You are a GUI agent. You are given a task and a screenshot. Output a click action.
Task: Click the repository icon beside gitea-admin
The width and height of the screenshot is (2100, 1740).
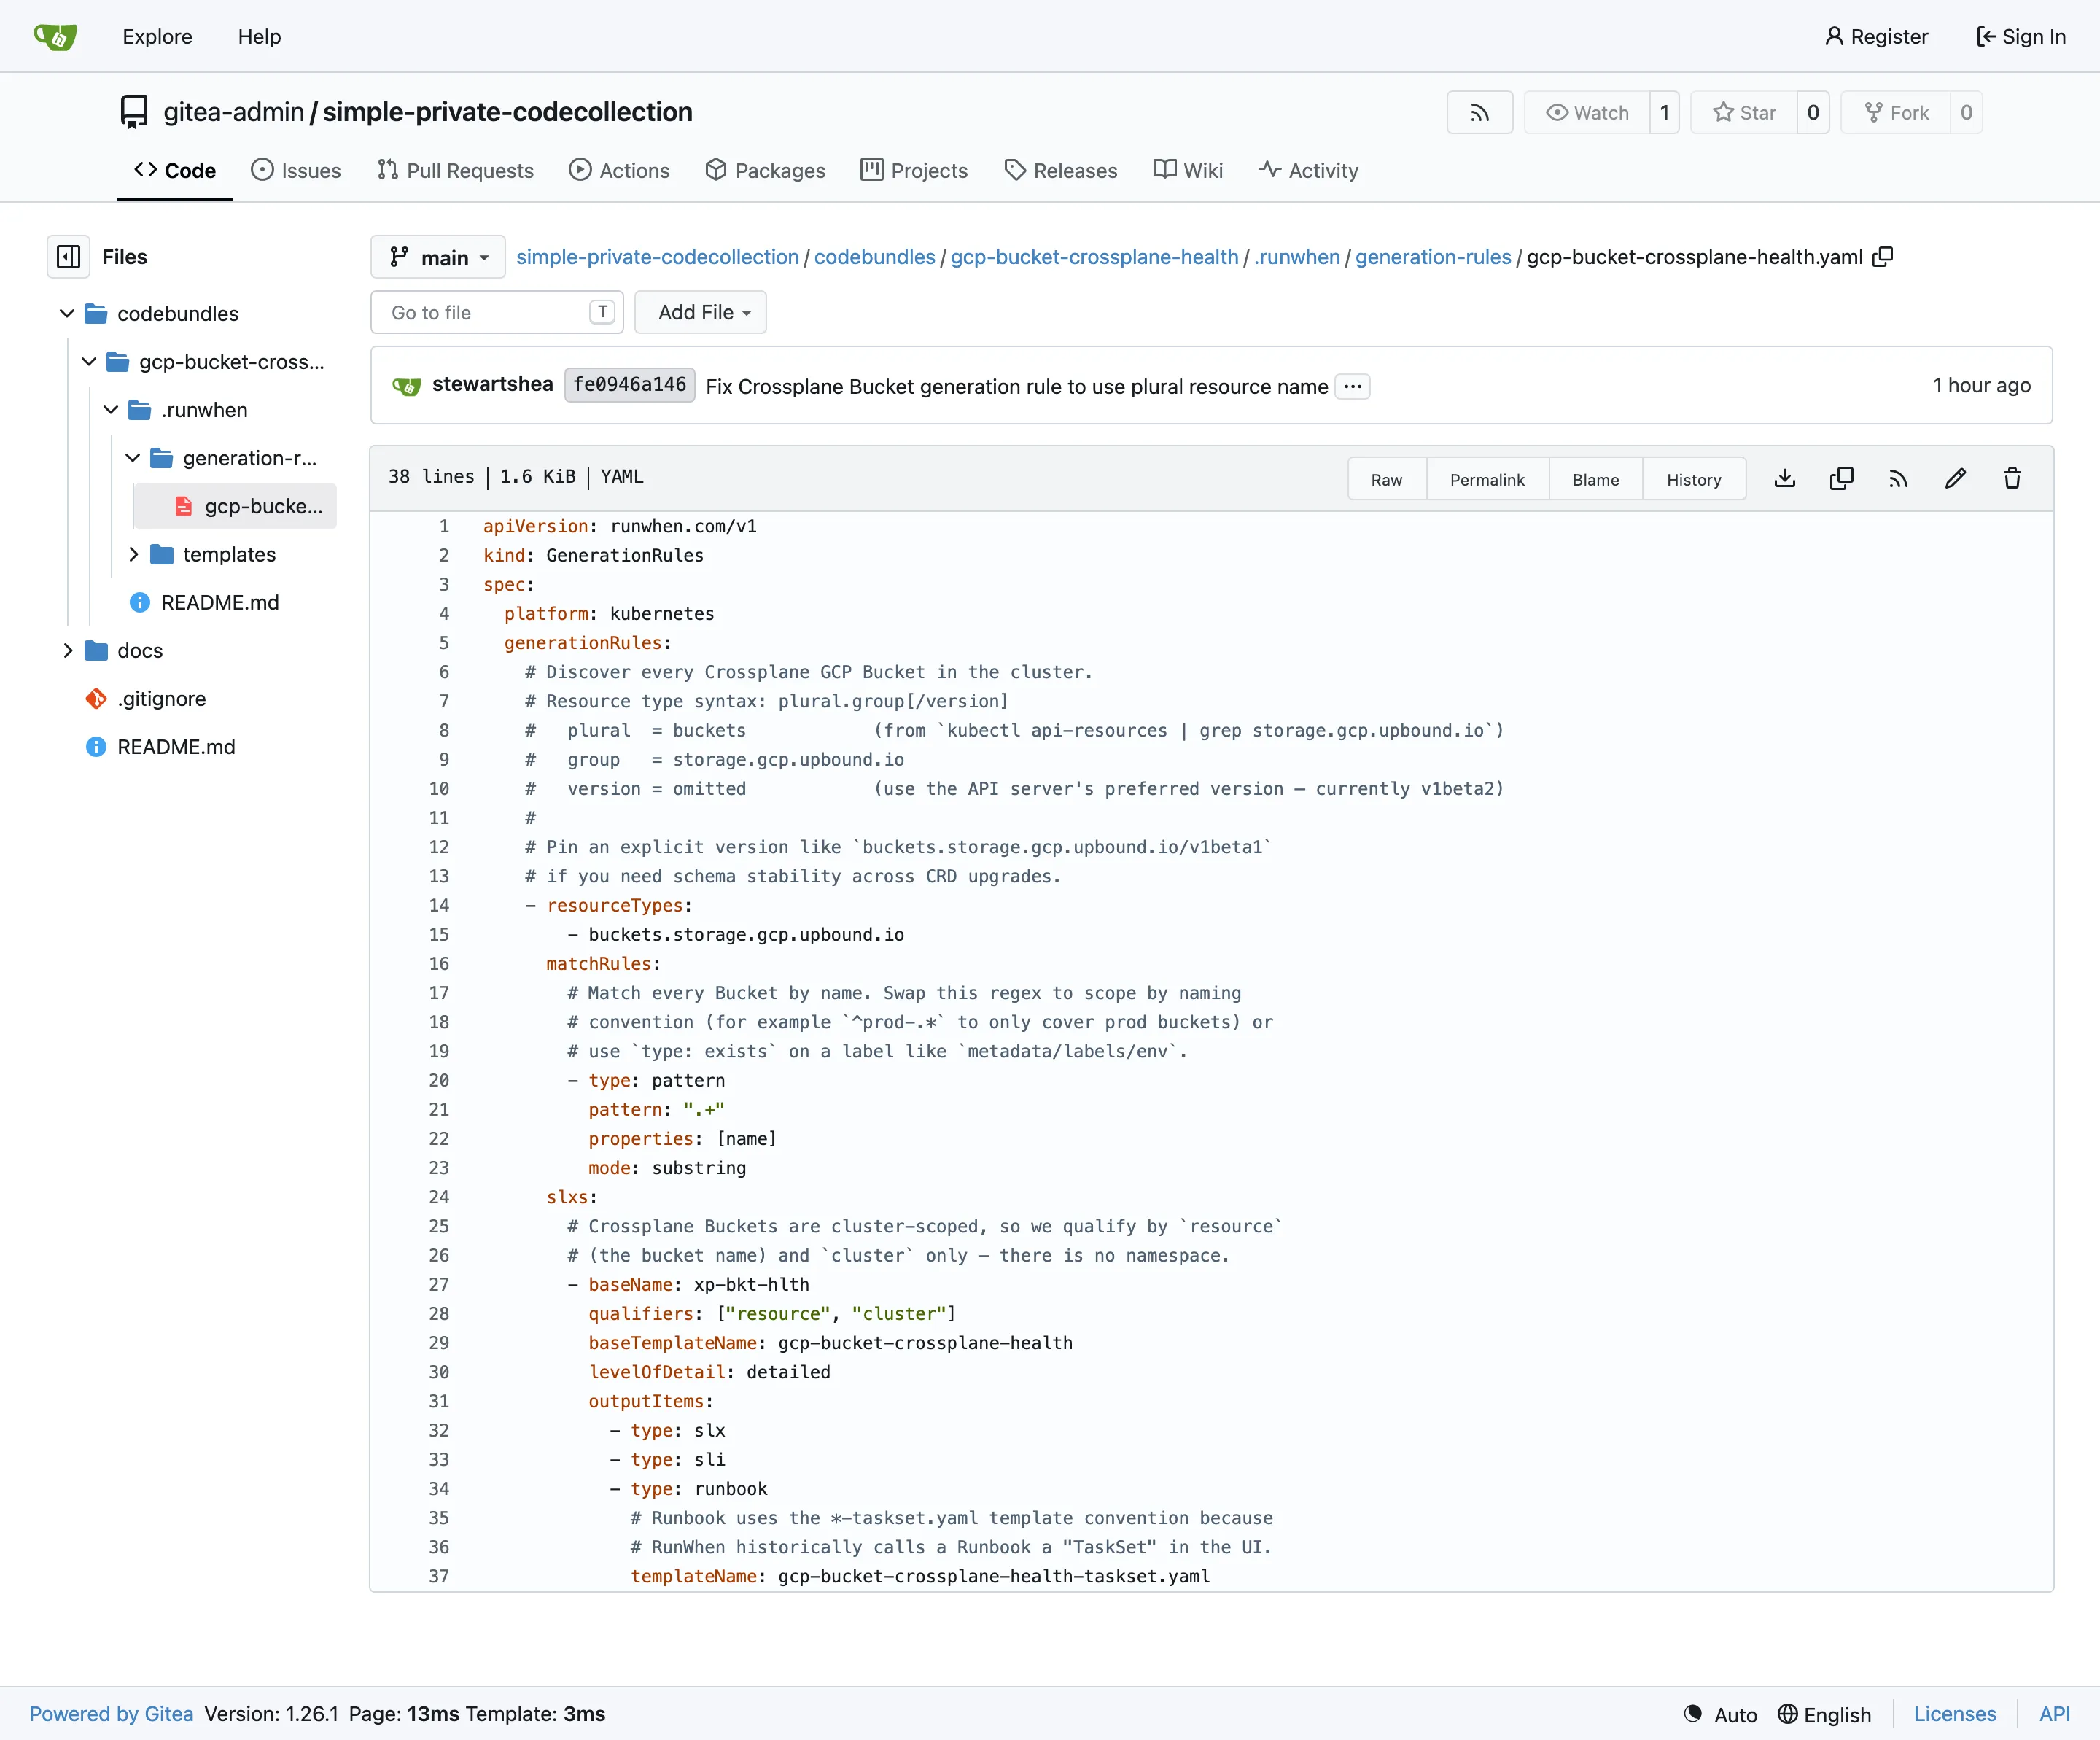[x=134, y=112]
